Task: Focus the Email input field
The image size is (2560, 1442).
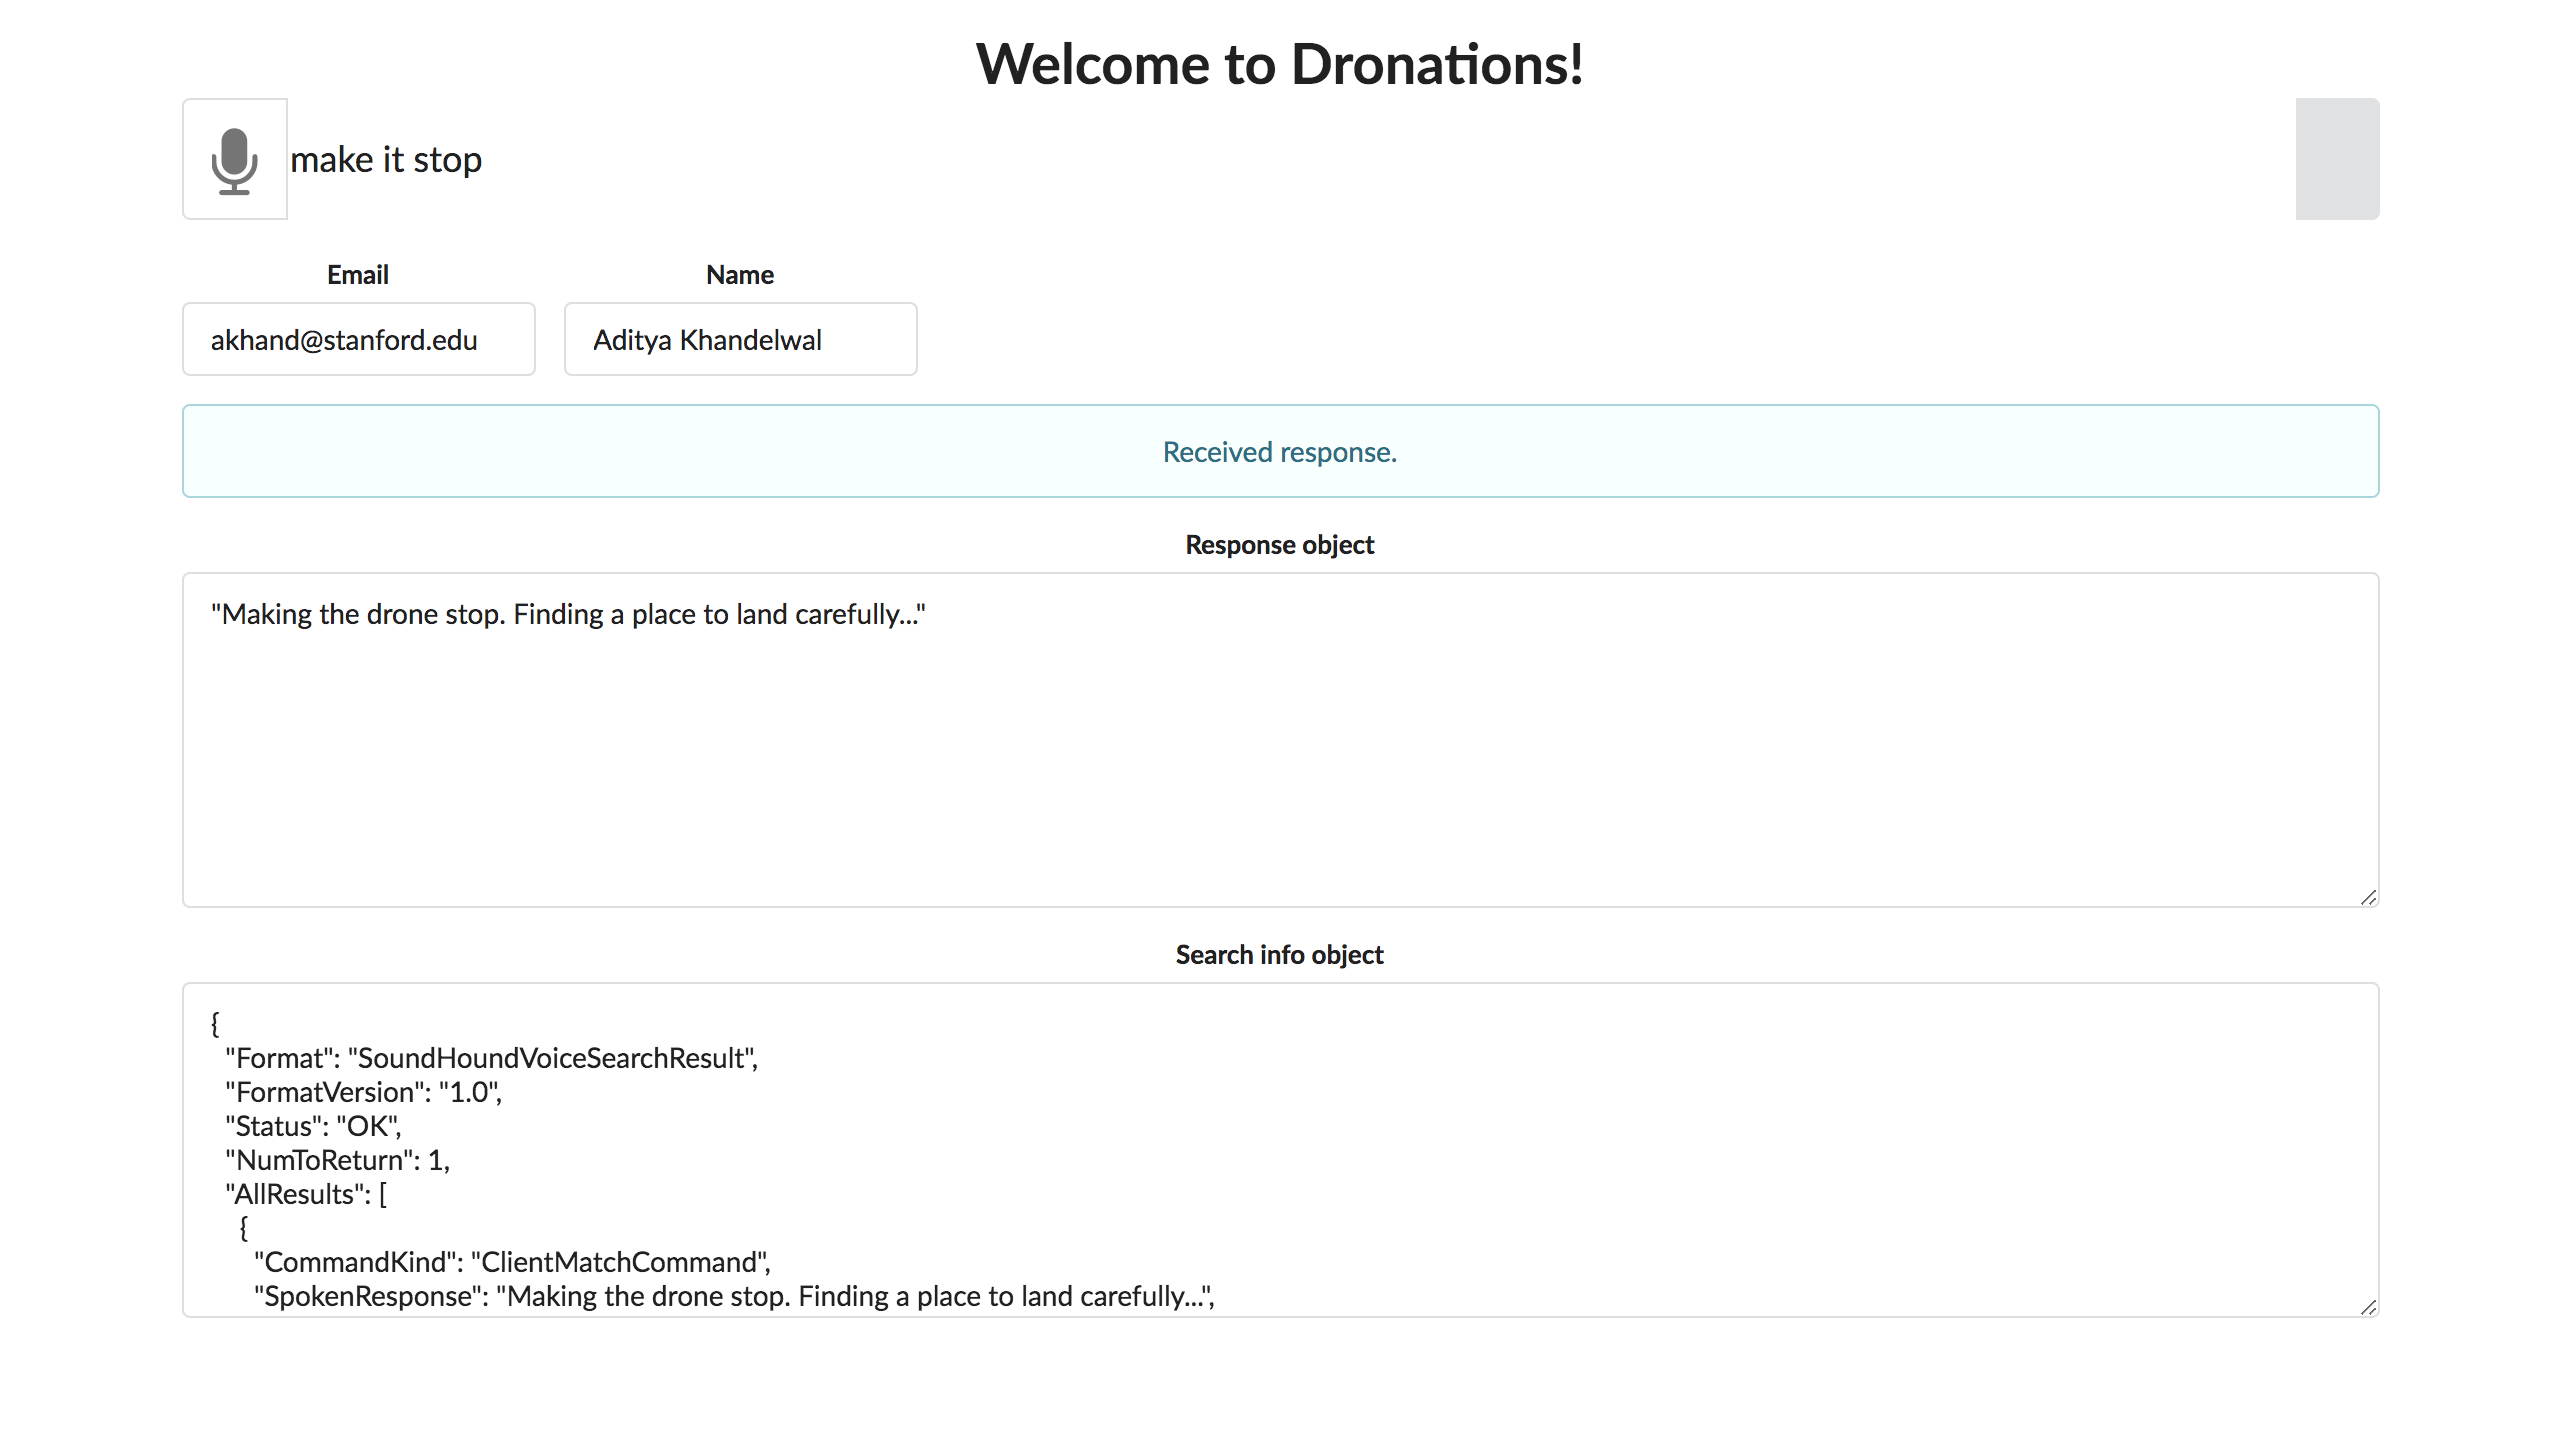Action: tap(358, 340)
